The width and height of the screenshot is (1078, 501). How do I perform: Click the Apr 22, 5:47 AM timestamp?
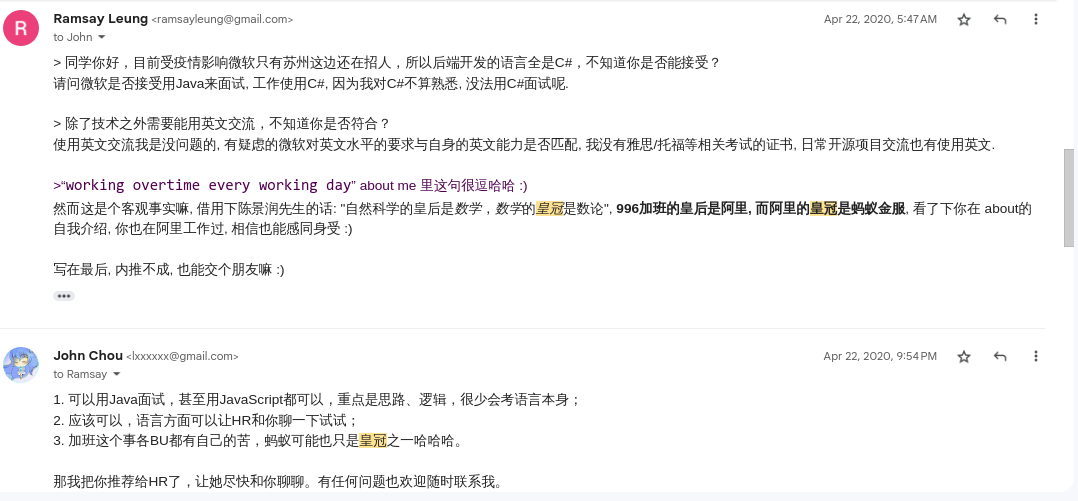pos(880,19)
